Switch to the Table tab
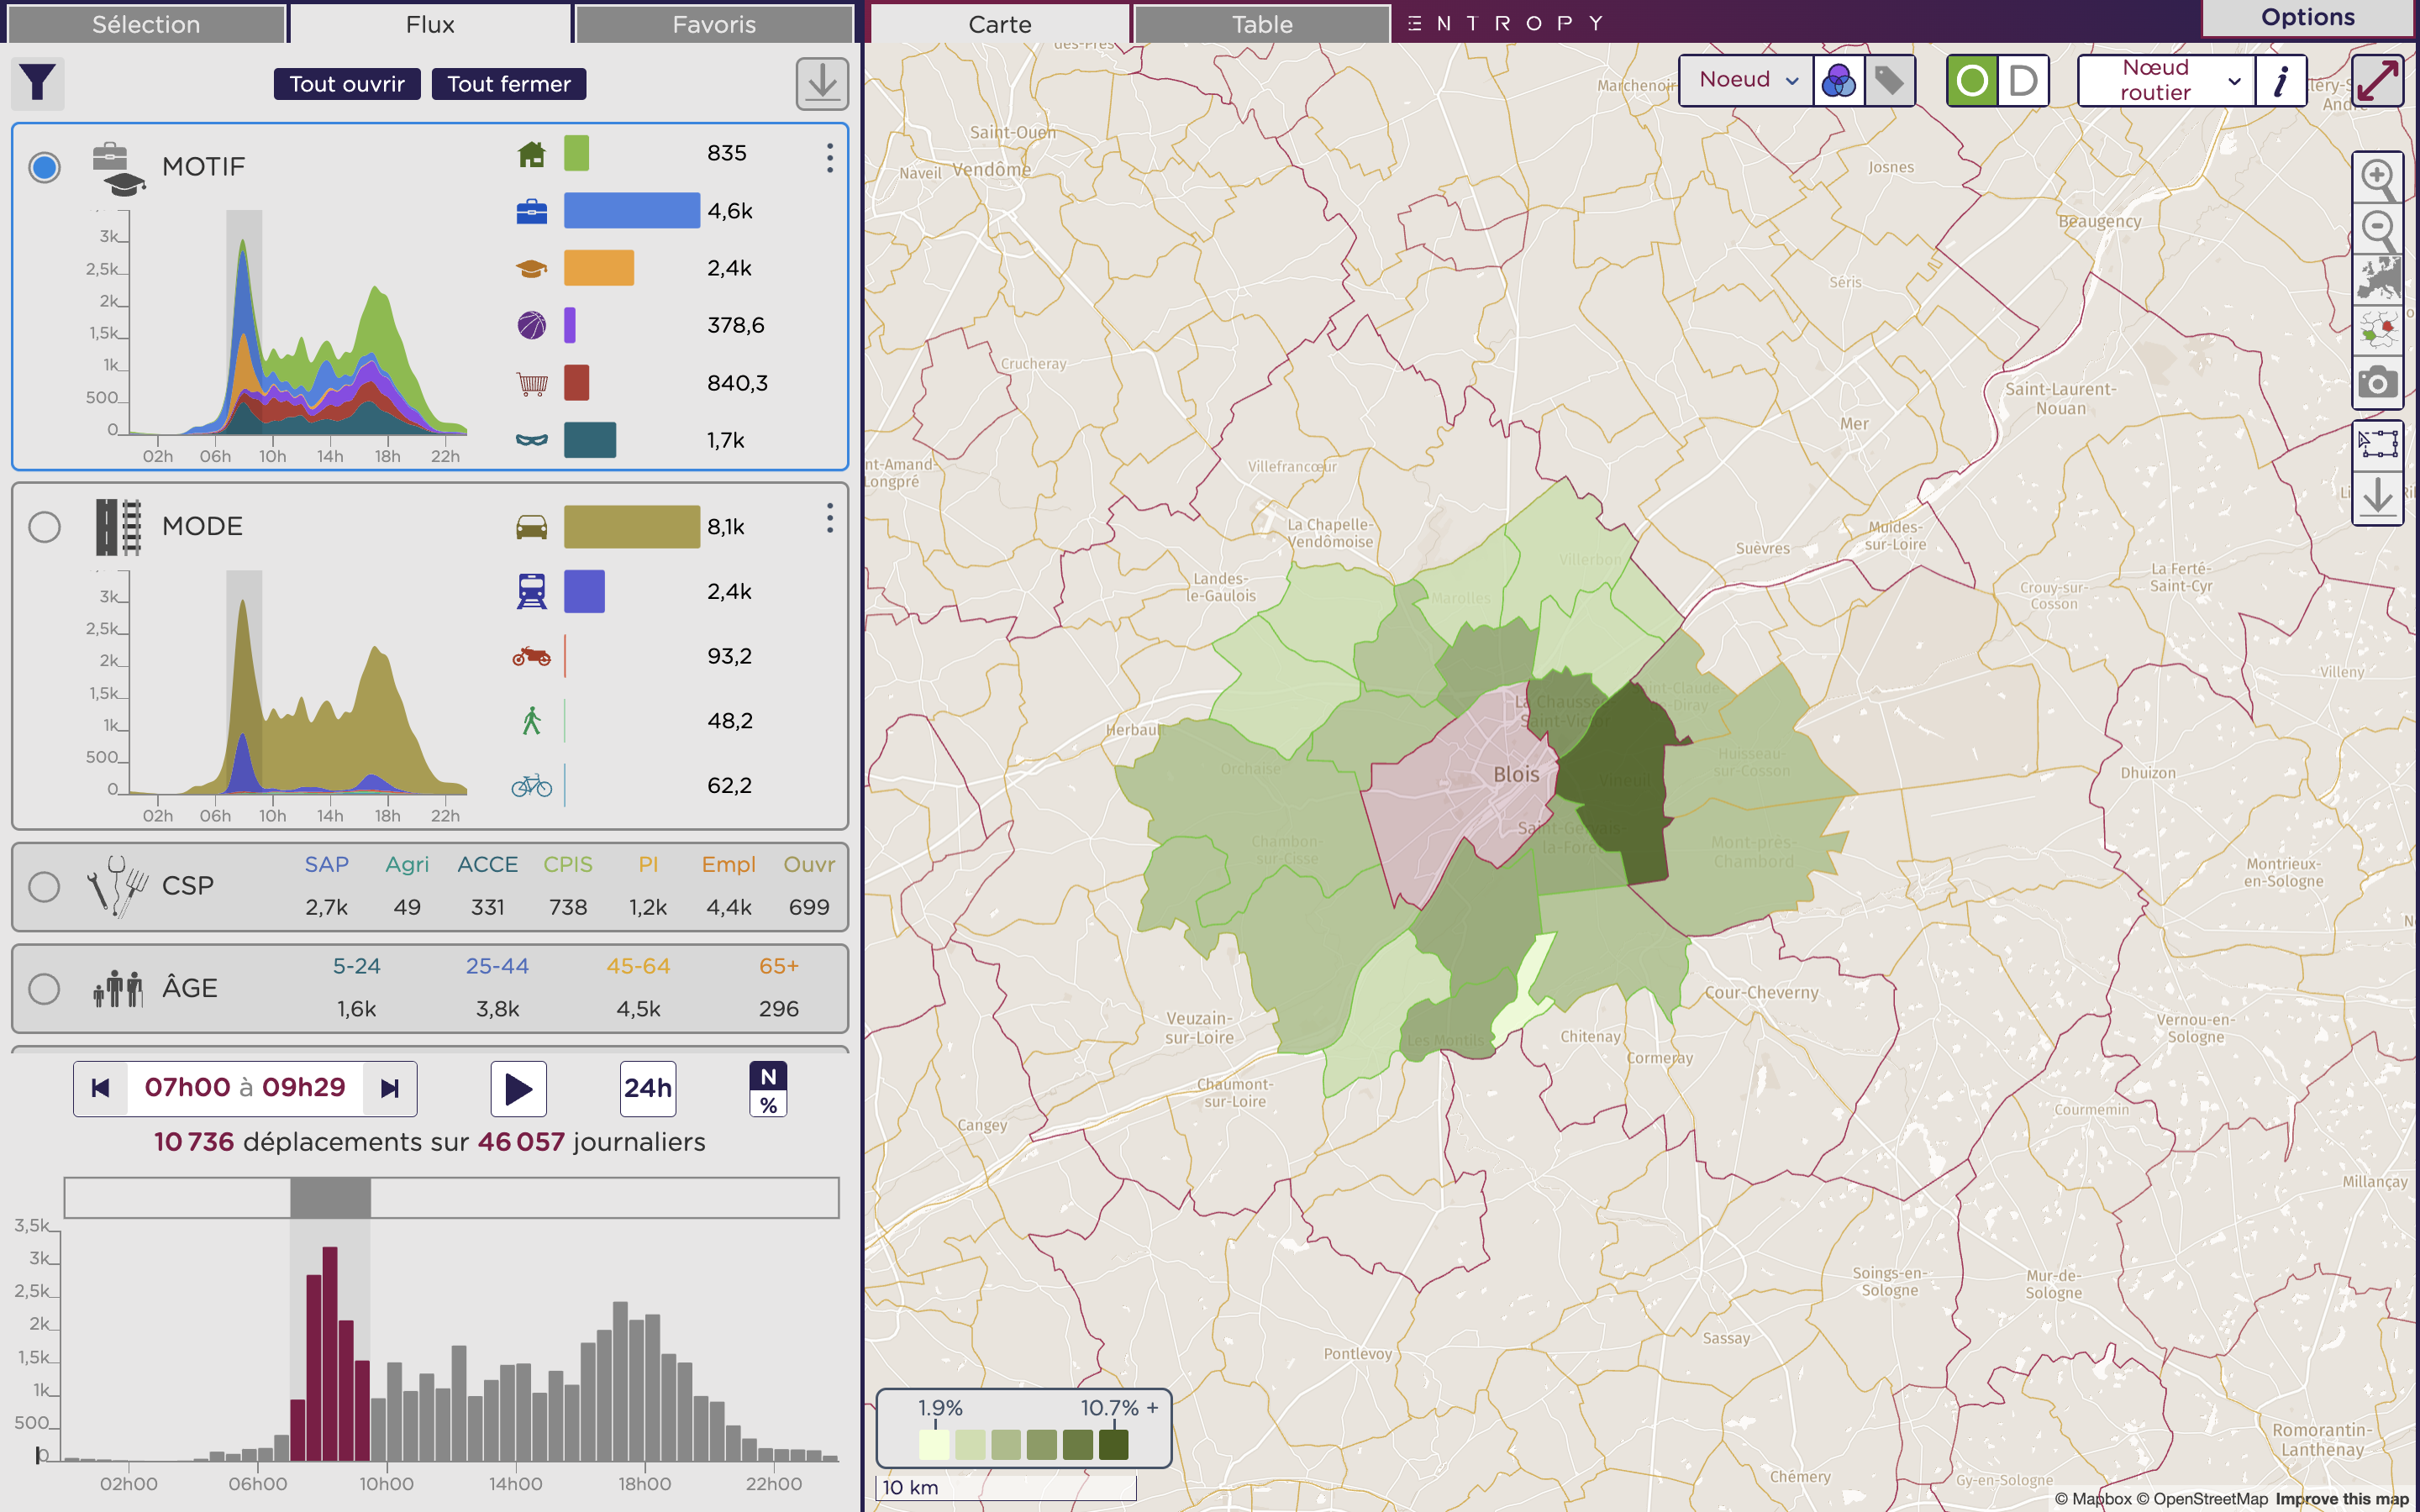The image size is (2420, 1512). (x=1262, y=24)
